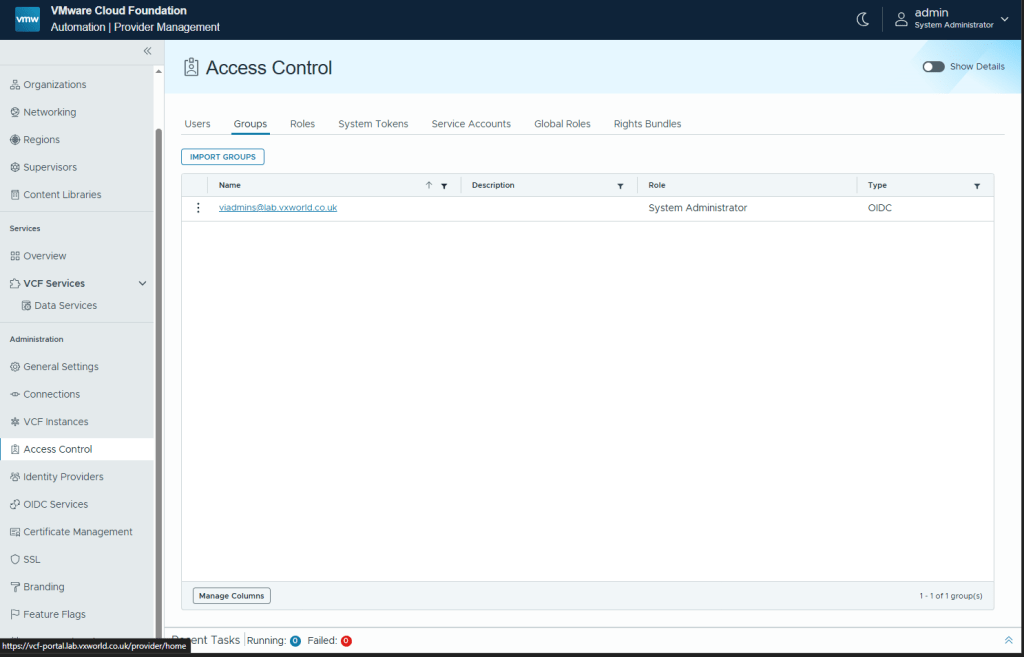The height and width of the screenshot is (657, 1024).
Task: Collapse the left sidebar with double-chevron icon
Action: (x=147, y=51)
